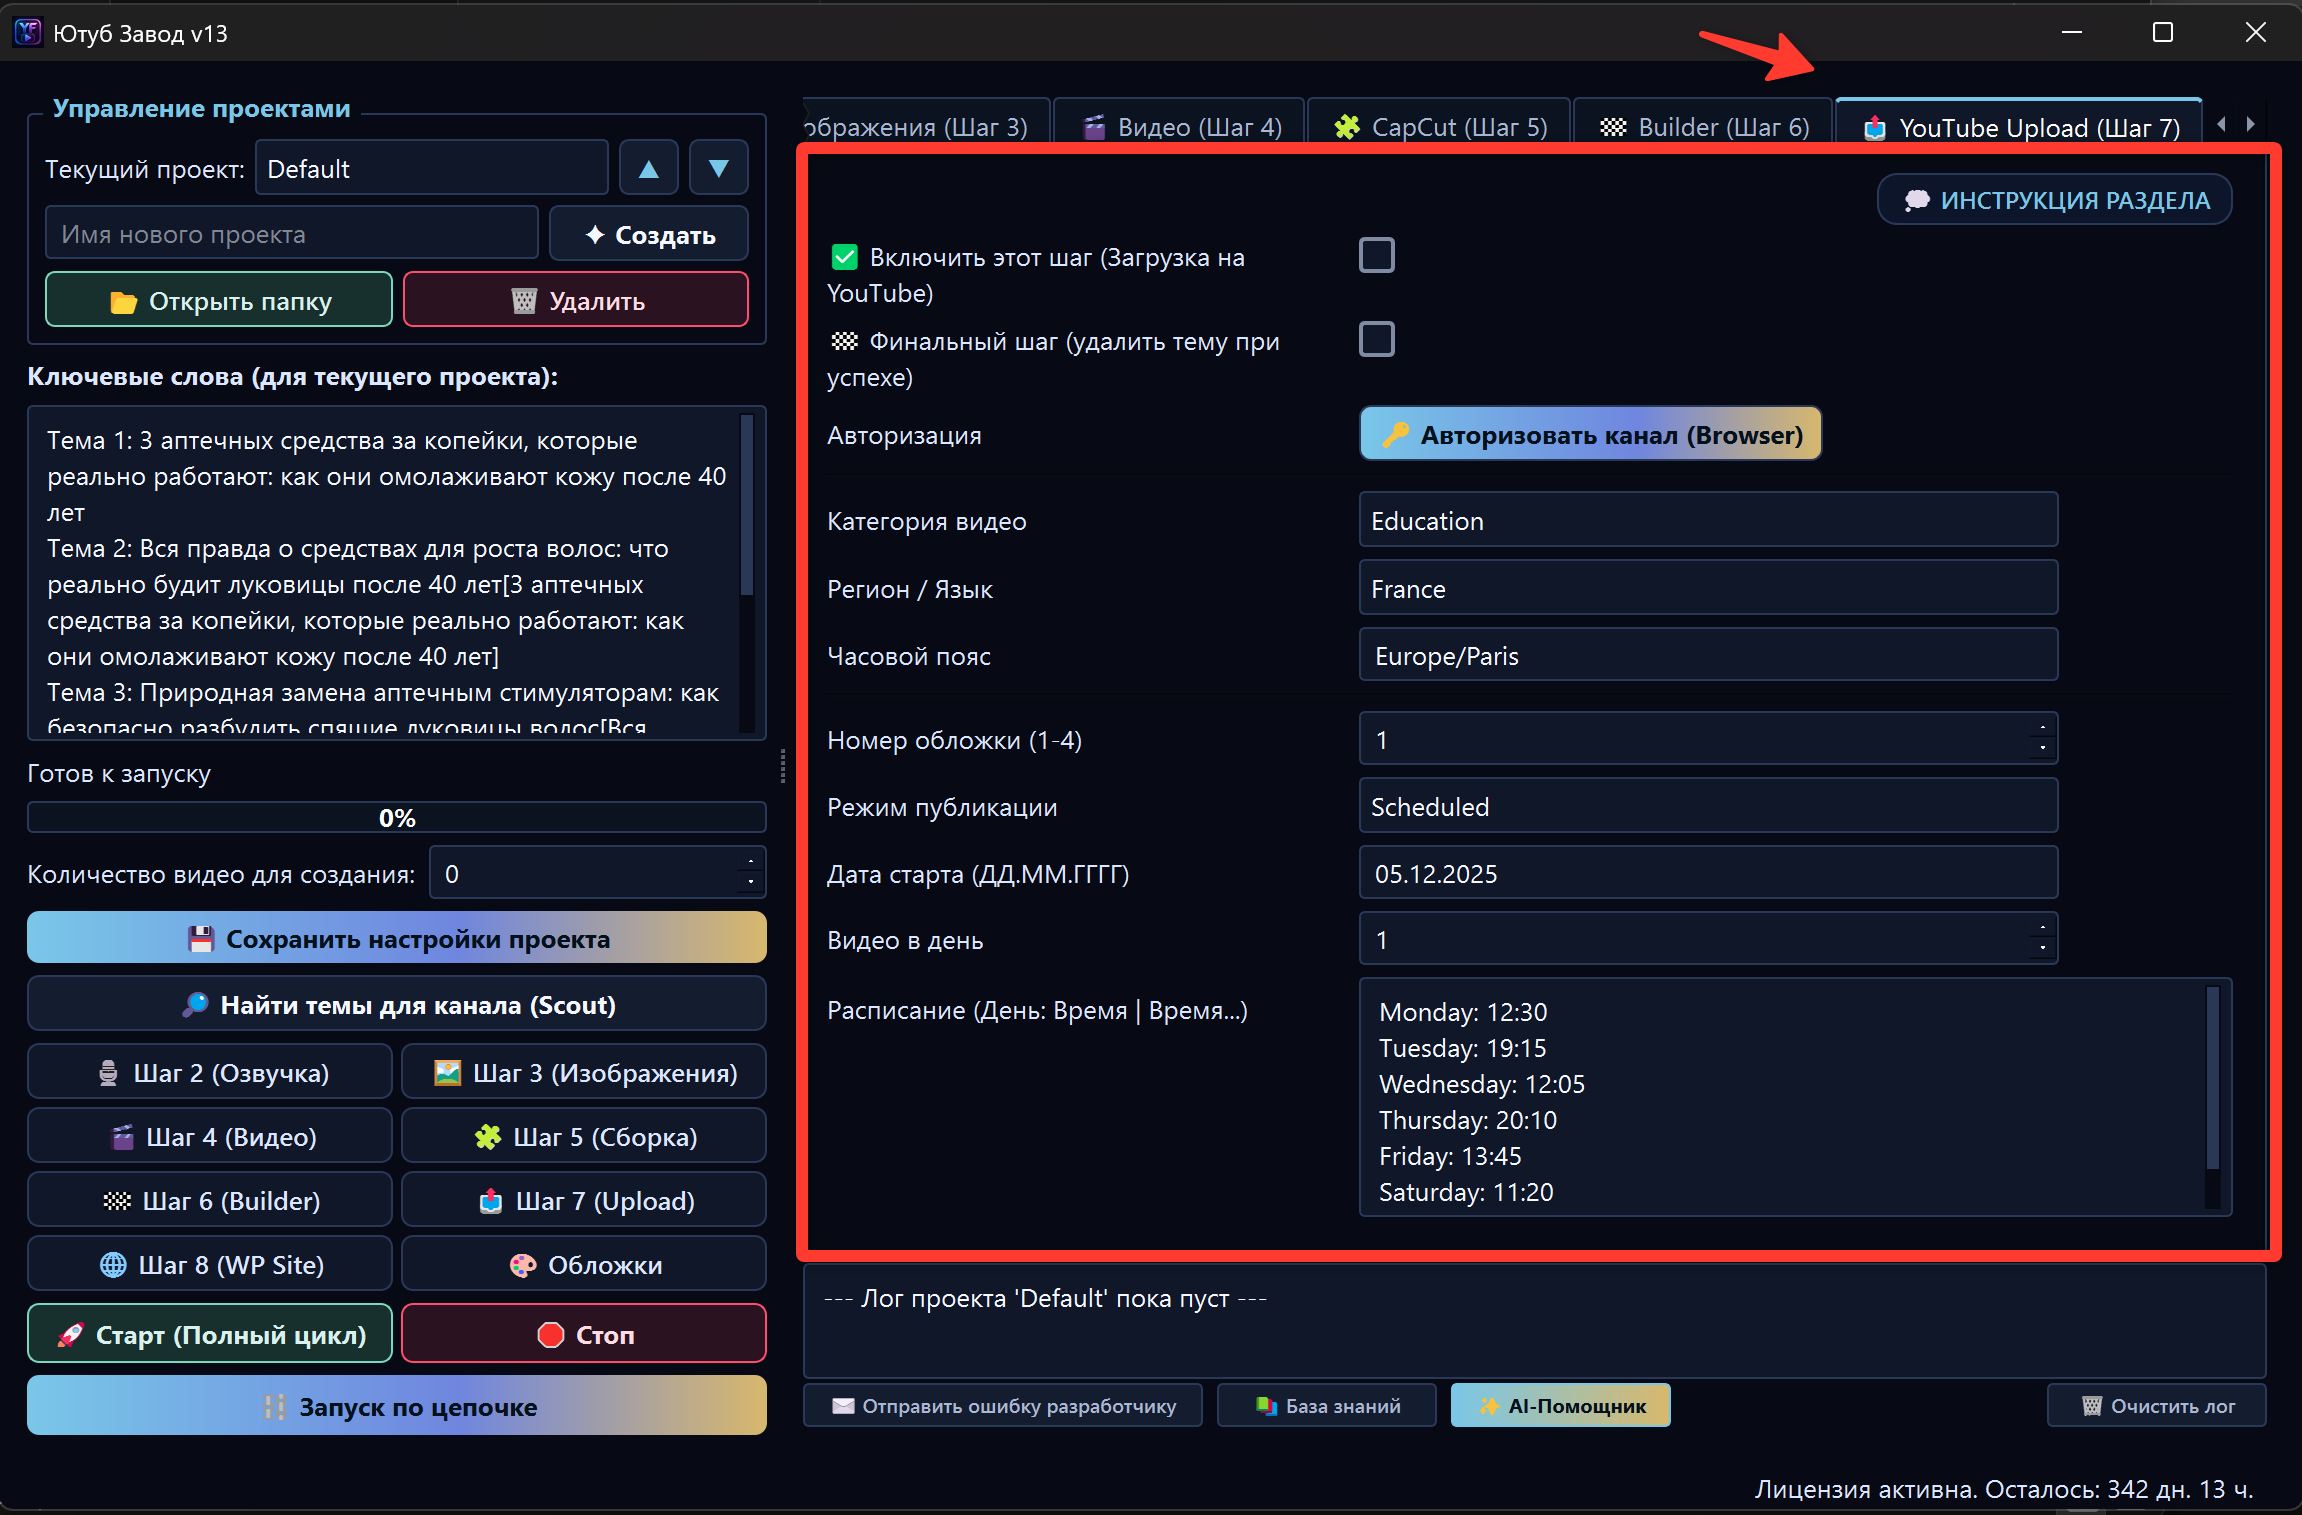
Task: Decrease Номер обложки value
Action: [x=2042, y=748]
